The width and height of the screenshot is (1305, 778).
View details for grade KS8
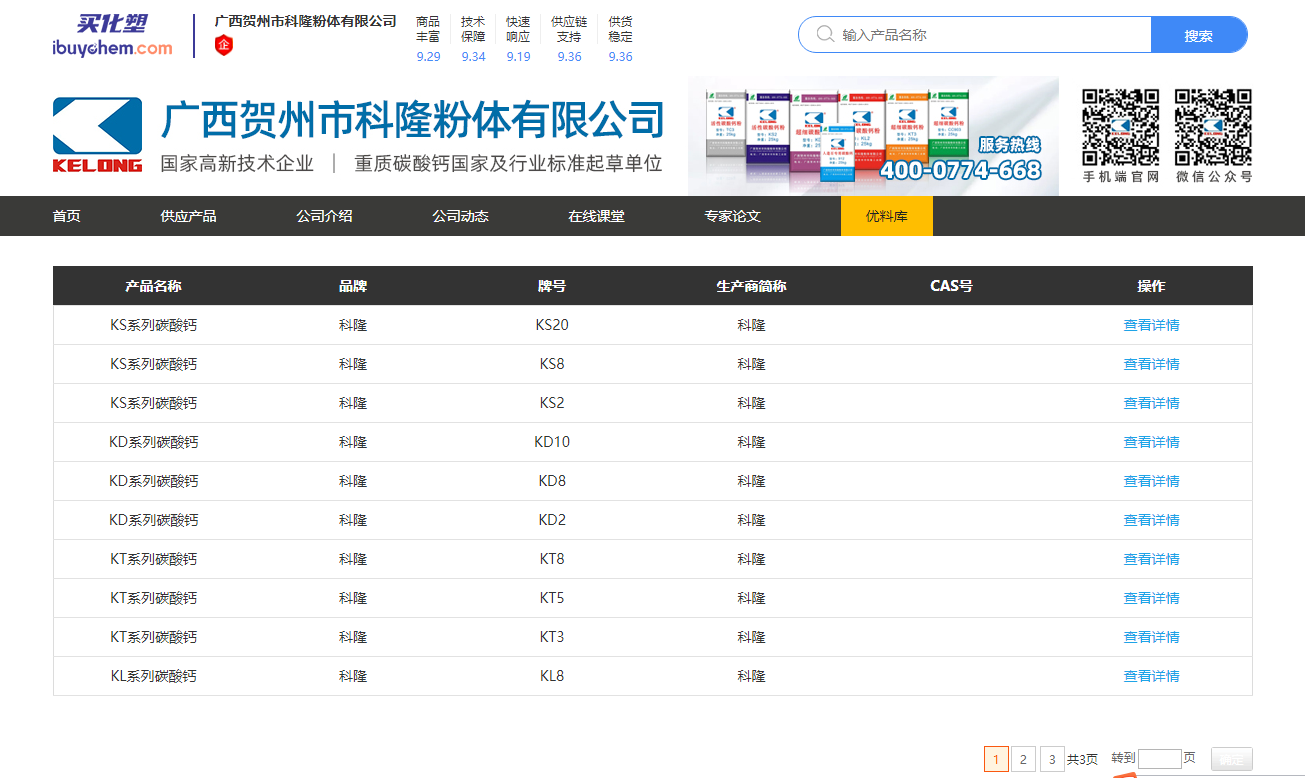(x=1151, y=364)
